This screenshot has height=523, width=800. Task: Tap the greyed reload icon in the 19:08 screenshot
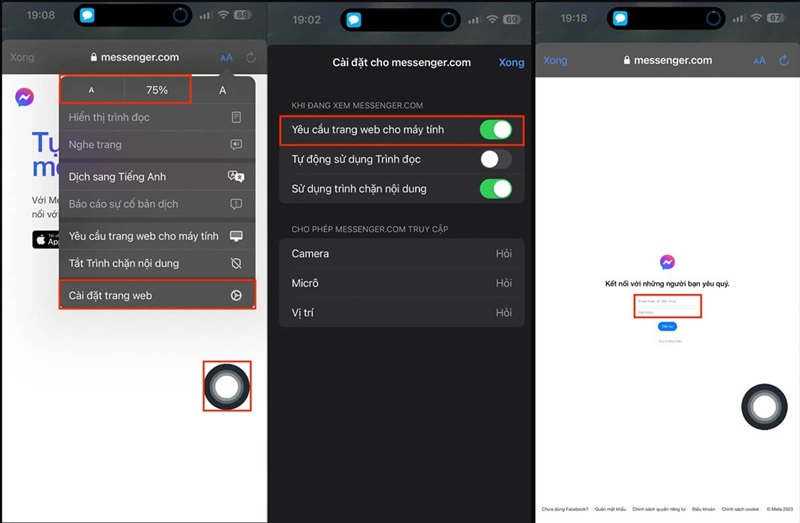point(251,58)
